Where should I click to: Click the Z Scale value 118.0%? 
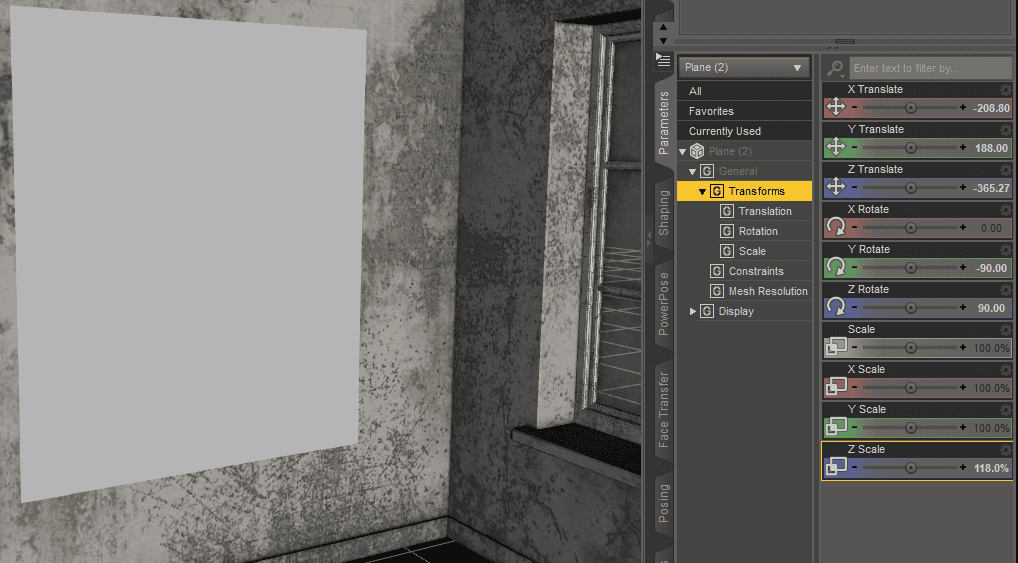point(991,468)
